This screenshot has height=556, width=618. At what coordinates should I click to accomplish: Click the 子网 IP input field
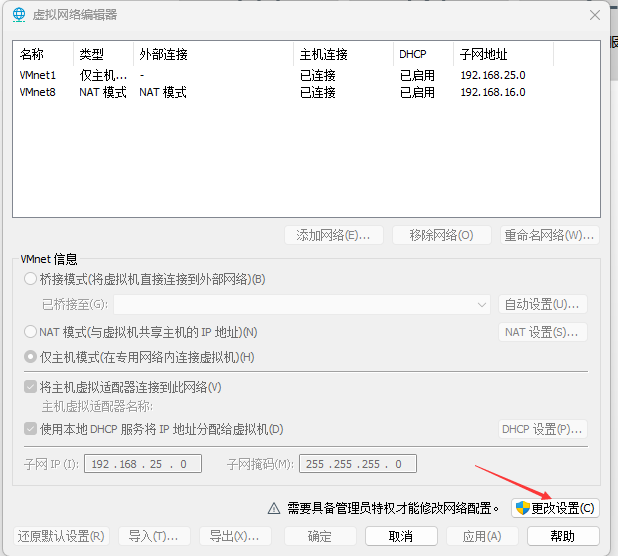(143, 463)
